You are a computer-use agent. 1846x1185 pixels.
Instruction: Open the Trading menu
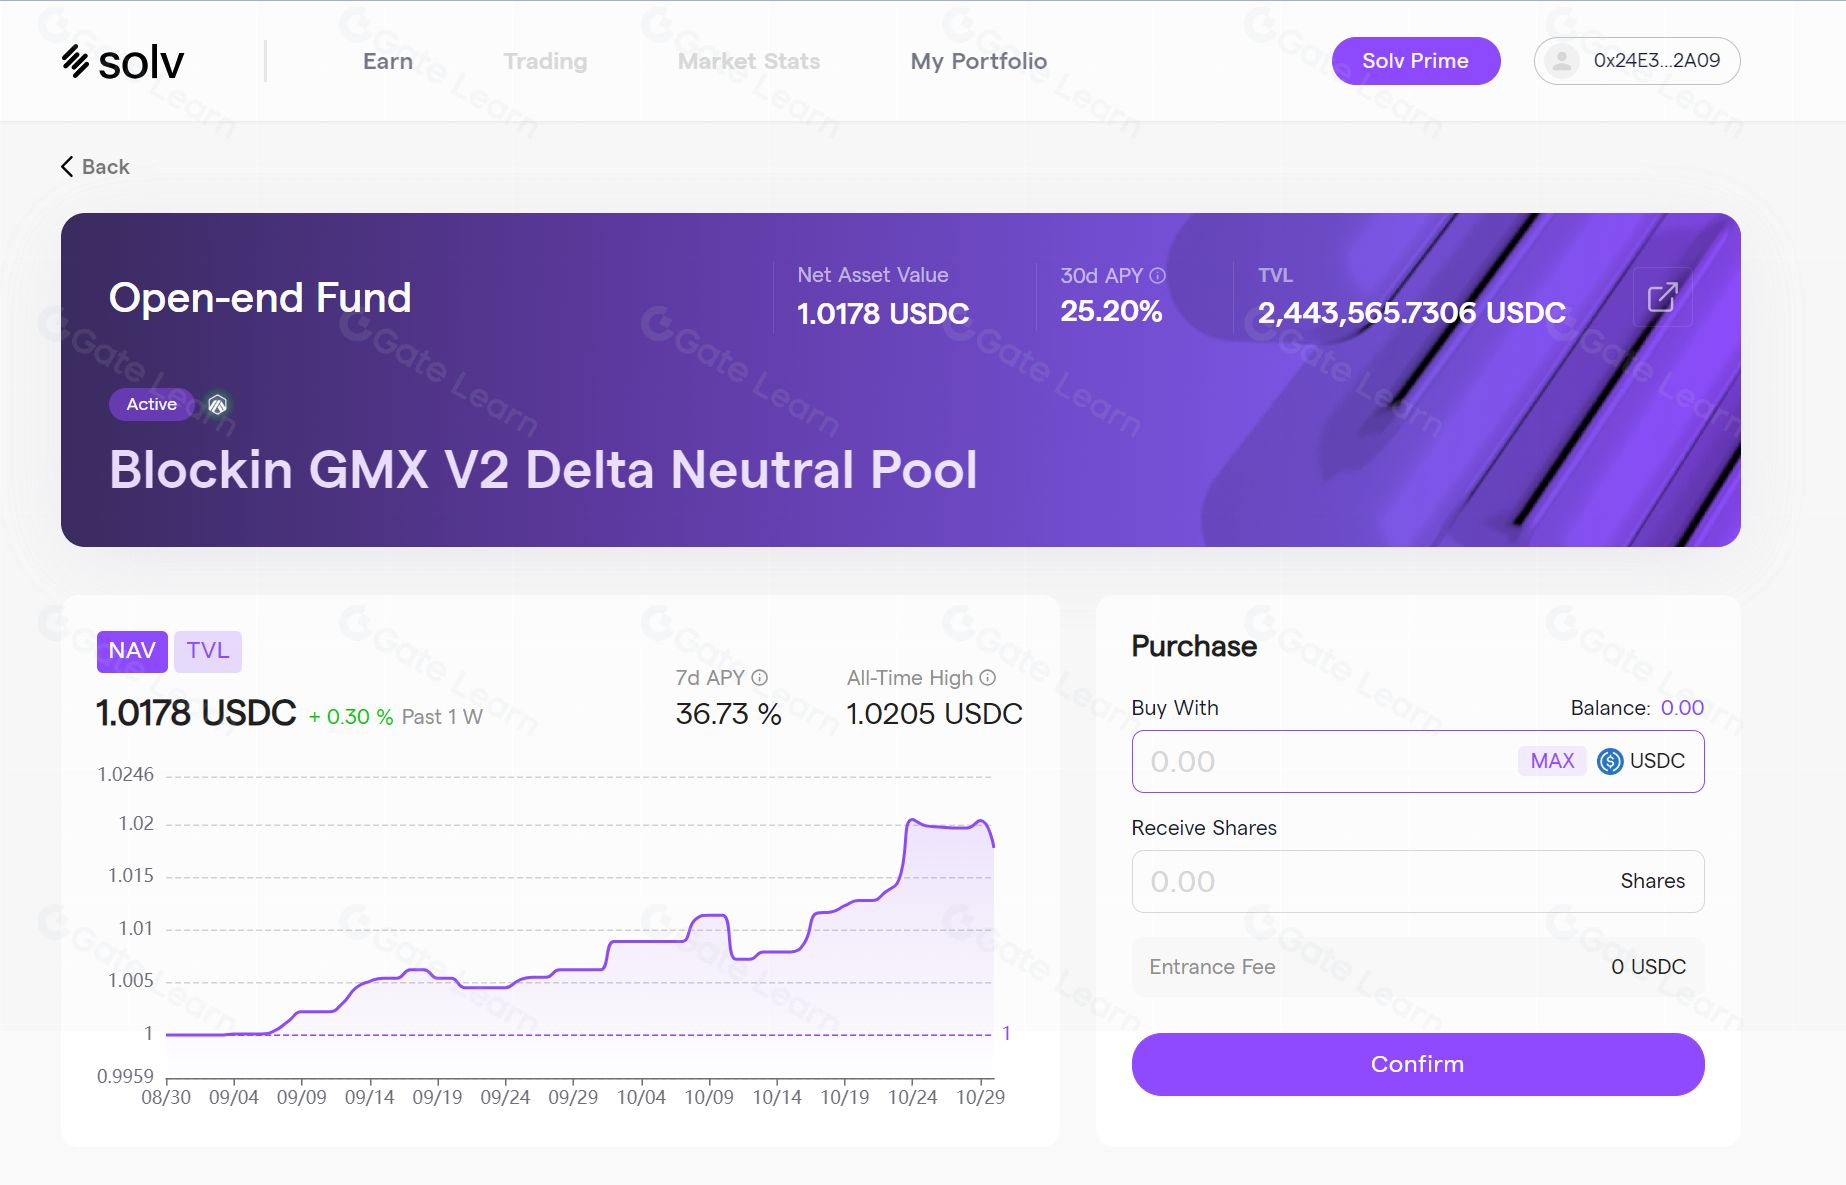coord(545,61)
